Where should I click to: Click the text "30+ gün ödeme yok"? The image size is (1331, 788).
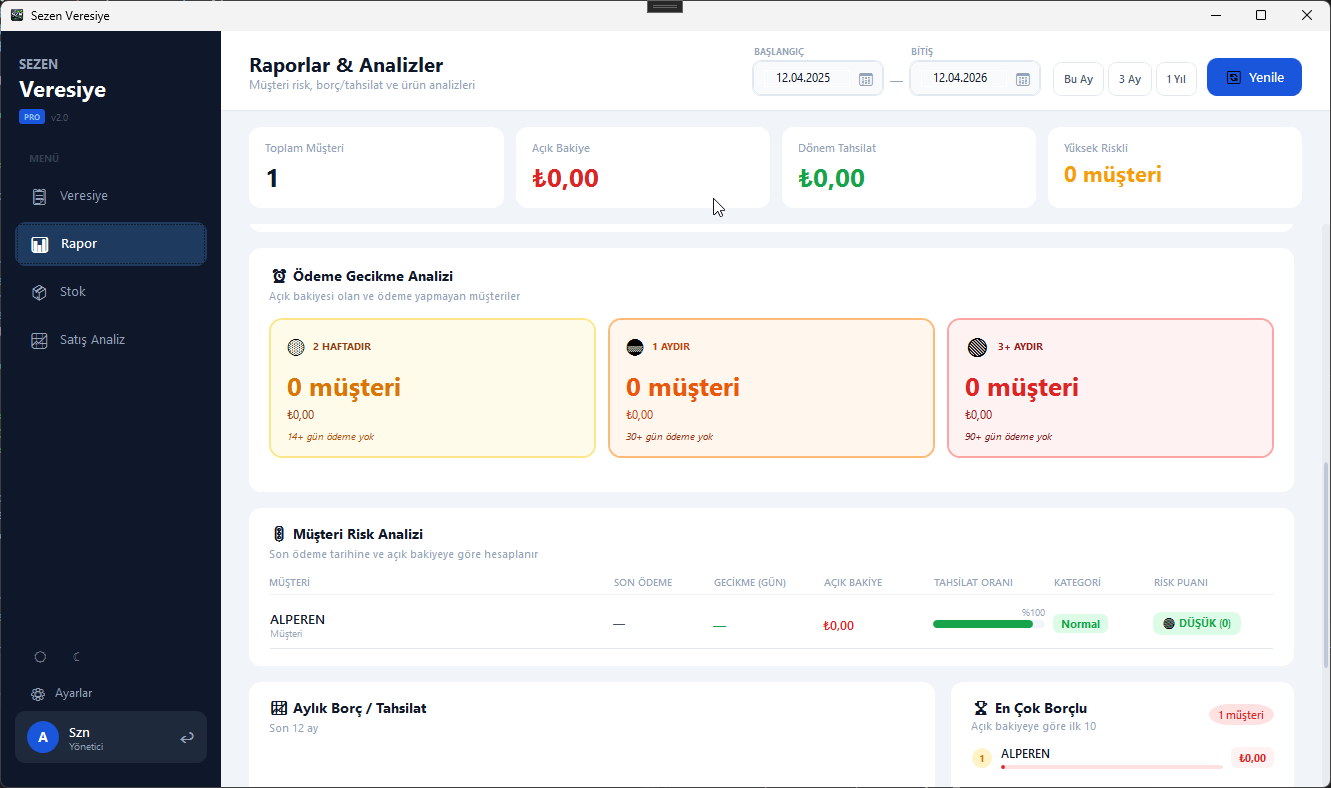[669, 437]
